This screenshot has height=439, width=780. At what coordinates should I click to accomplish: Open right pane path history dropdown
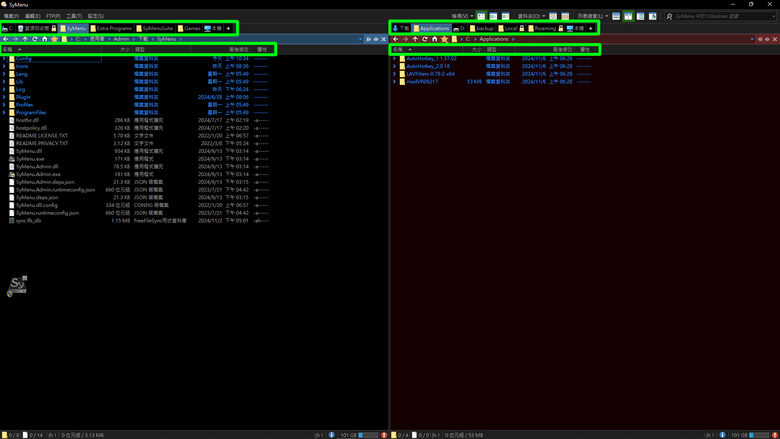tap(752, 39)
